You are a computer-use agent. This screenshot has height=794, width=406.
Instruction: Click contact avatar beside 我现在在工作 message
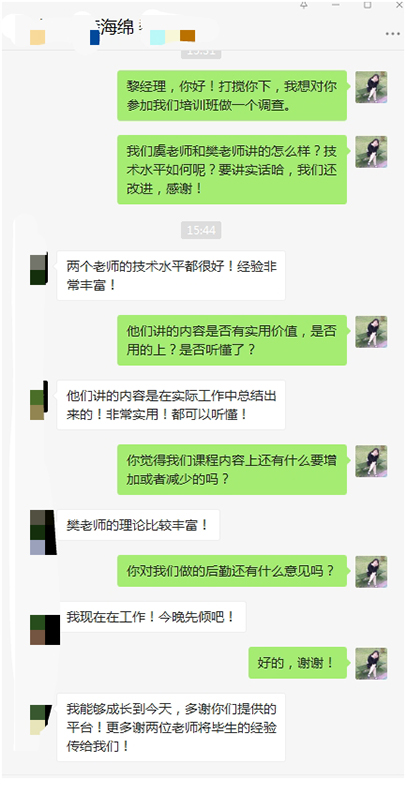point(45,629)
